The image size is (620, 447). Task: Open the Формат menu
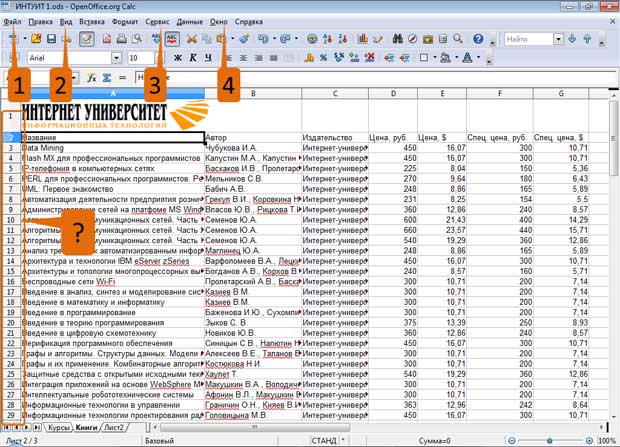click(125, 22)
